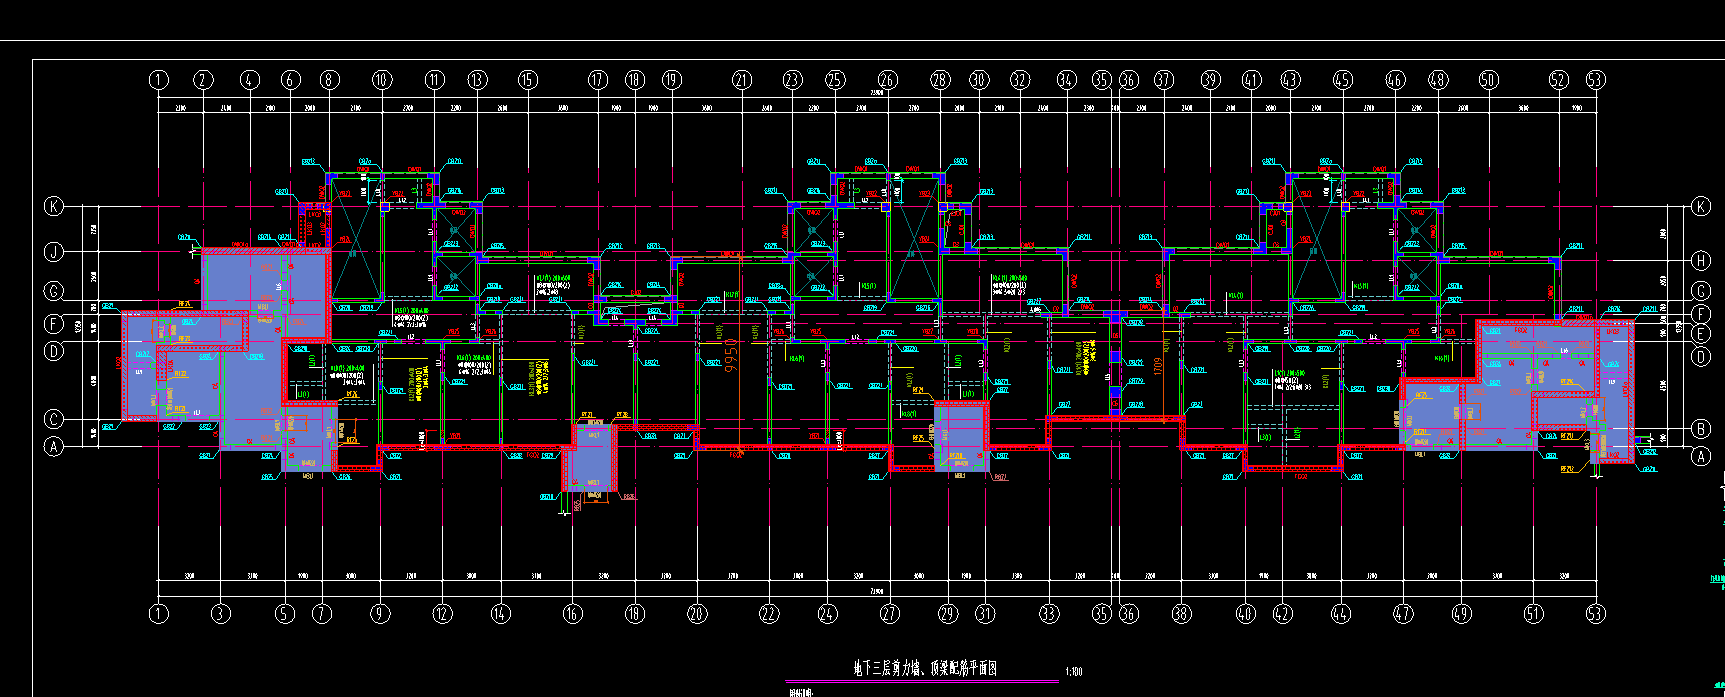Click grid axis bubble 4
Viewport: 1725px width, 697px height.
(x=250, y=80)
